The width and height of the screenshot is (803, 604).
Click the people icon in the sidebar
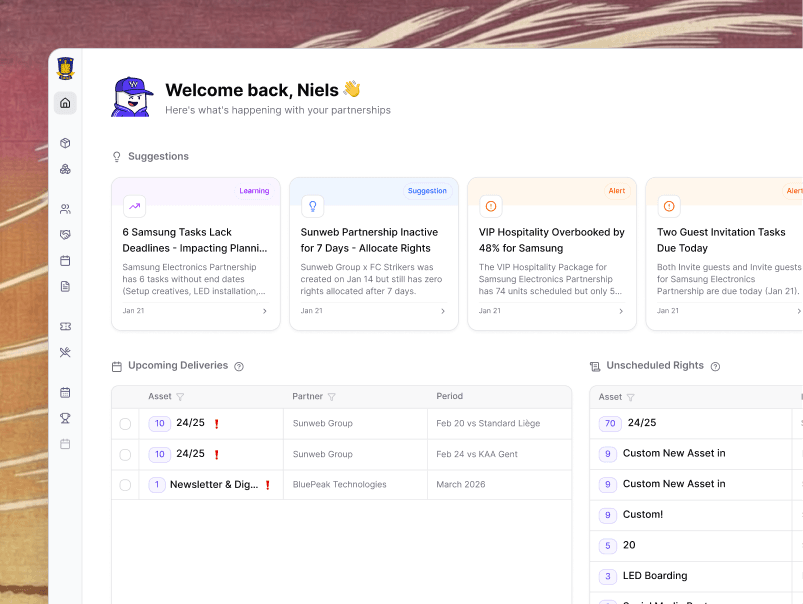coord(65,209)
